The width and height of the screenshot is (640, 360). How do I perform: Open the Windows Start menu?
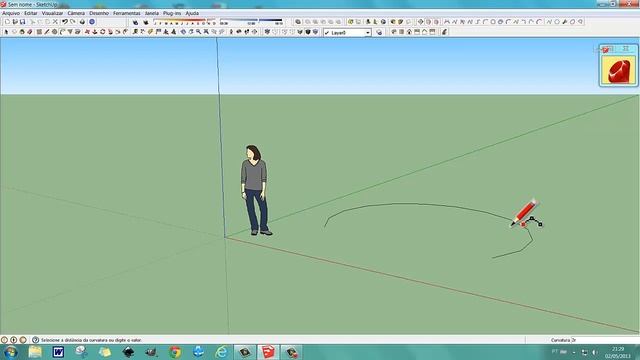pyautogui.click(x=11, y=352)
